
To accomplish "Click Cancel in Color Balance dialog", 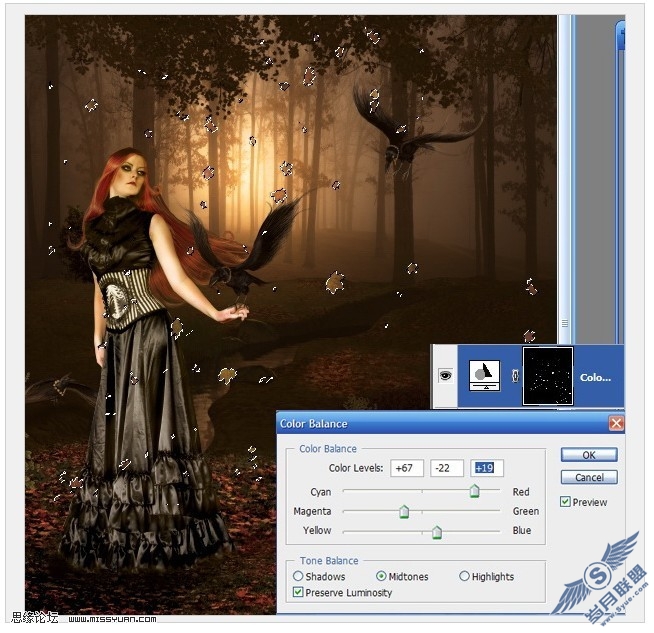I will click(x=589, y=477).
